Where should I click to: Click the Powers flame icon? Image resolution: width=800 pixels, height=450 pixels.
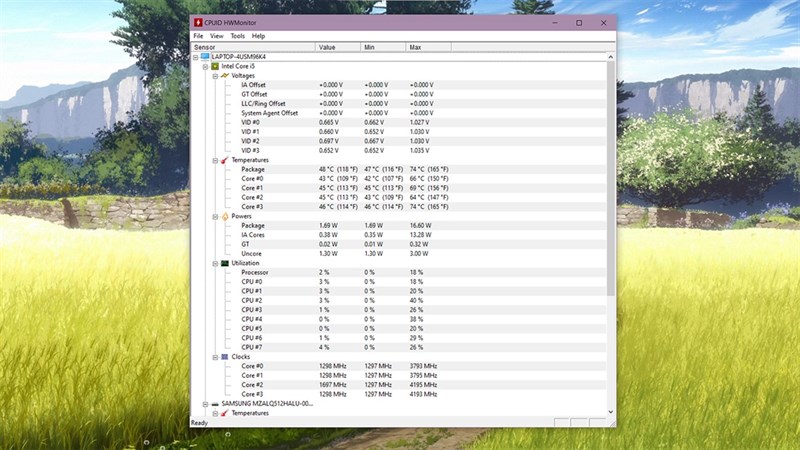pos(225,216)
